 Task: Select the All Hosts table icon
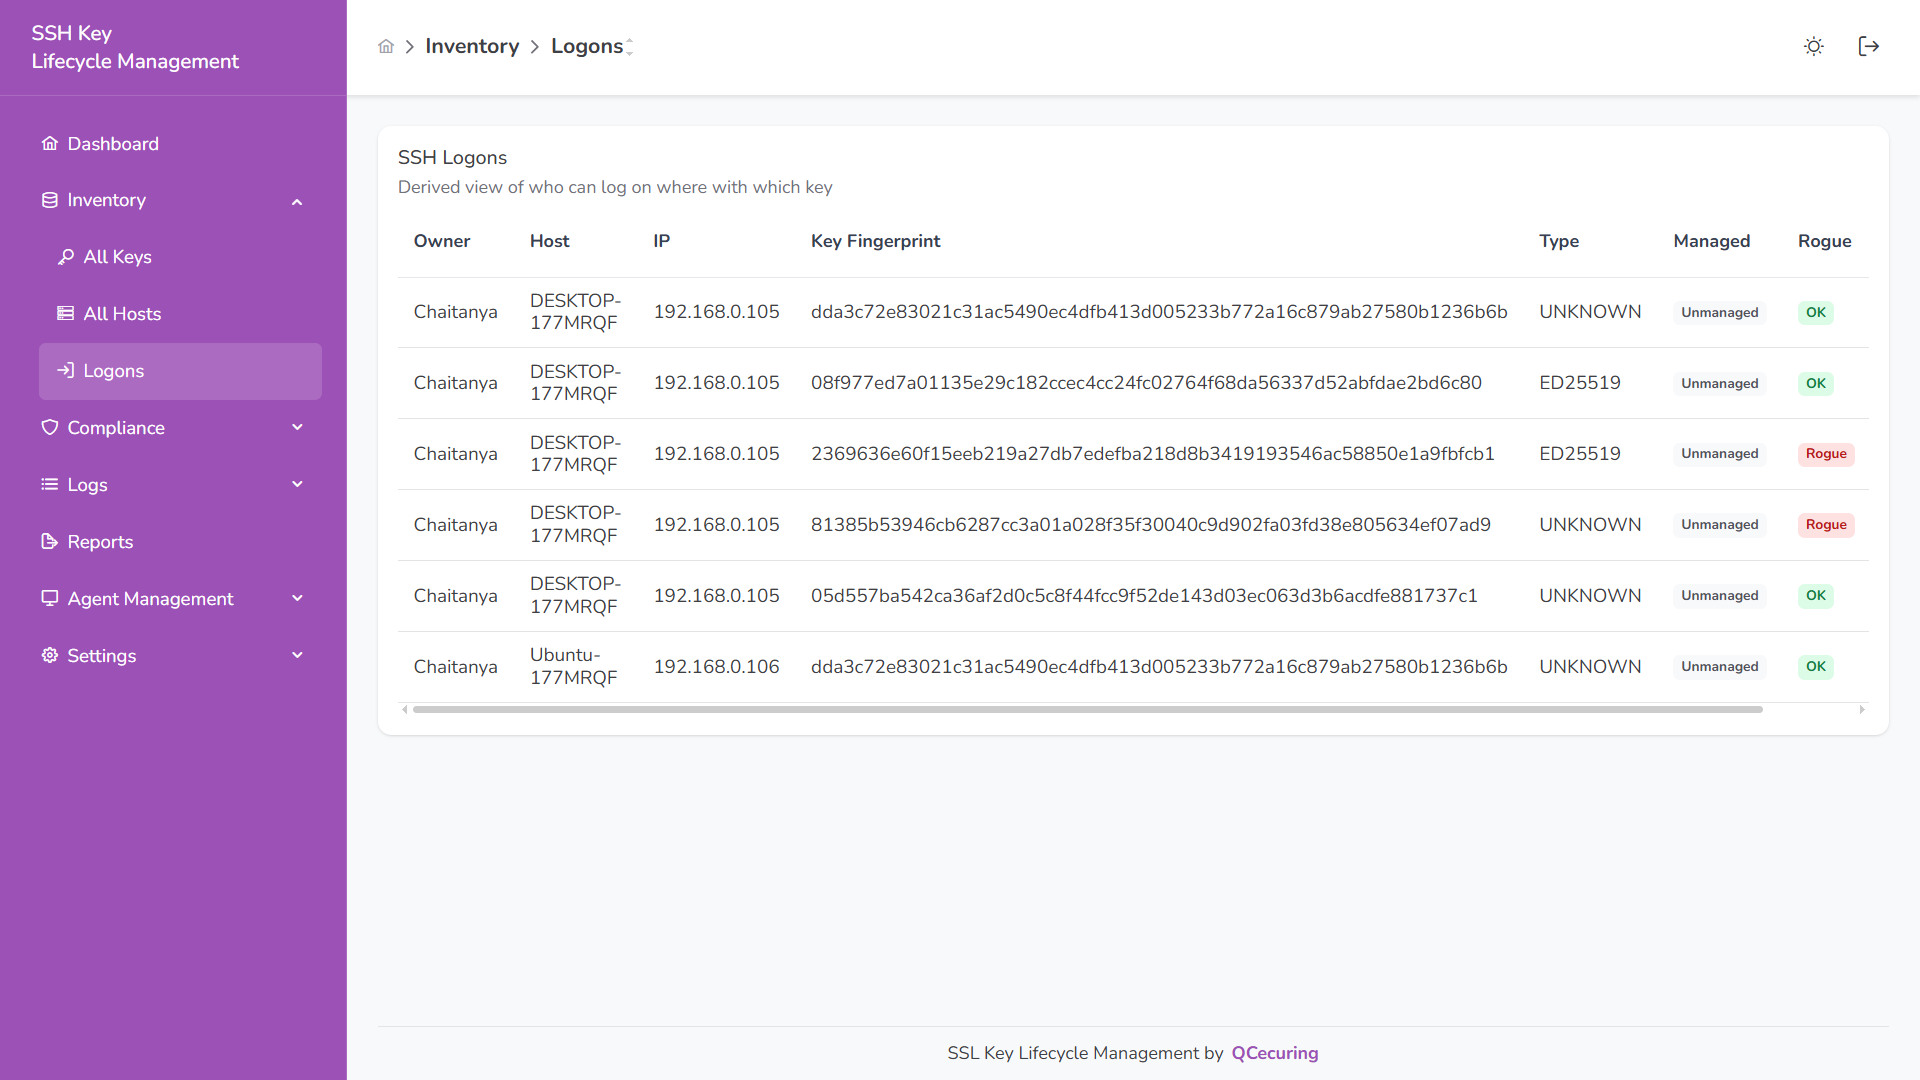pyautogui.click(x=66, y=313)
